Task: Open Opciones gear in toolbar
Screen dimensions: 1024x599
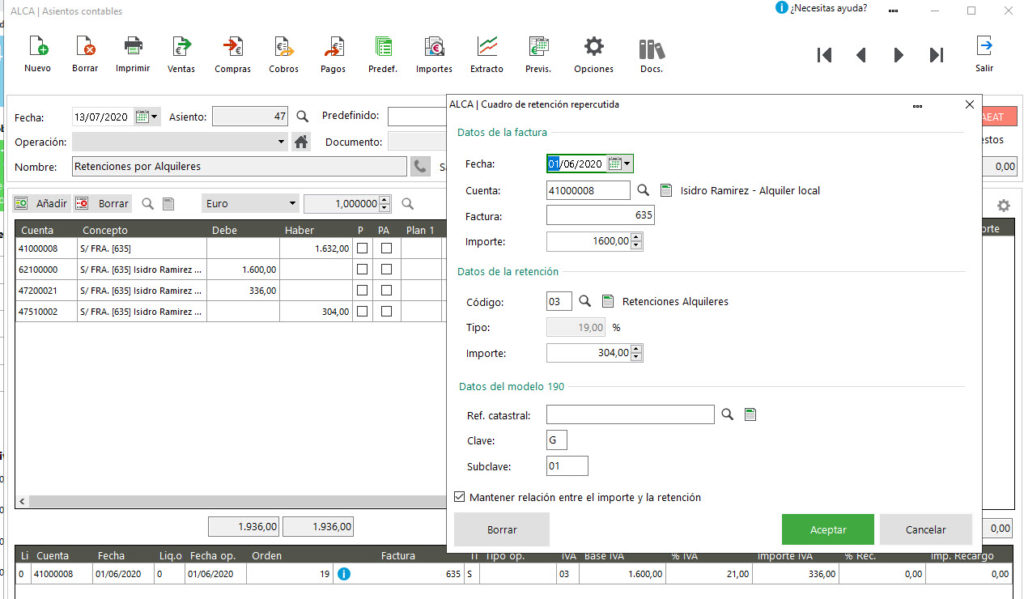Action: pyautogui.click(x=594, y=54)
